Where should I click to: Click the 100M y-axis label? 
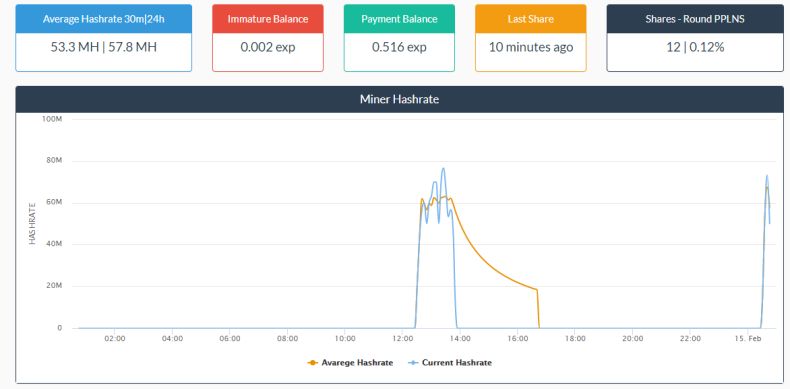point(53,119)
